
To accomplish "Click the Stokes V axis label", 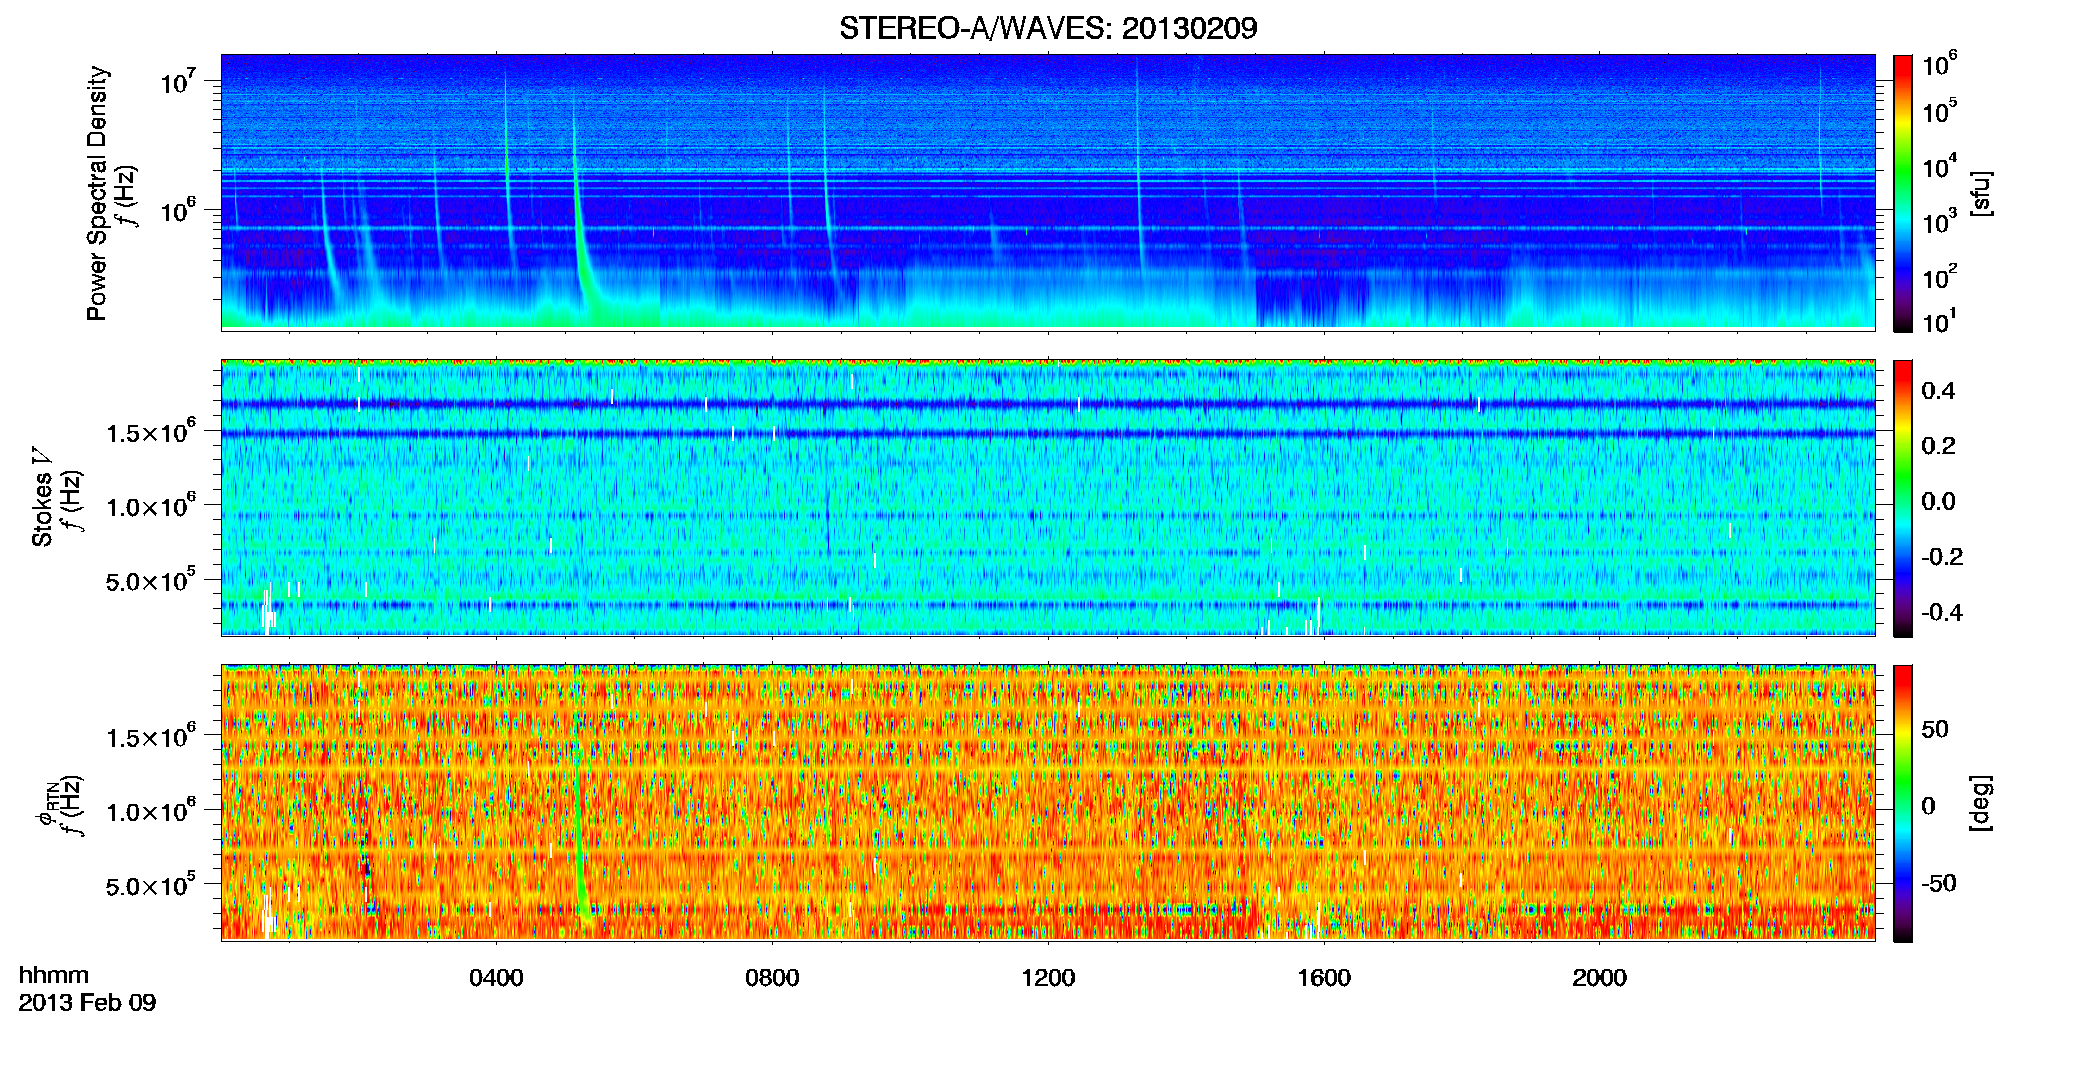I will [x=42, y=497].
